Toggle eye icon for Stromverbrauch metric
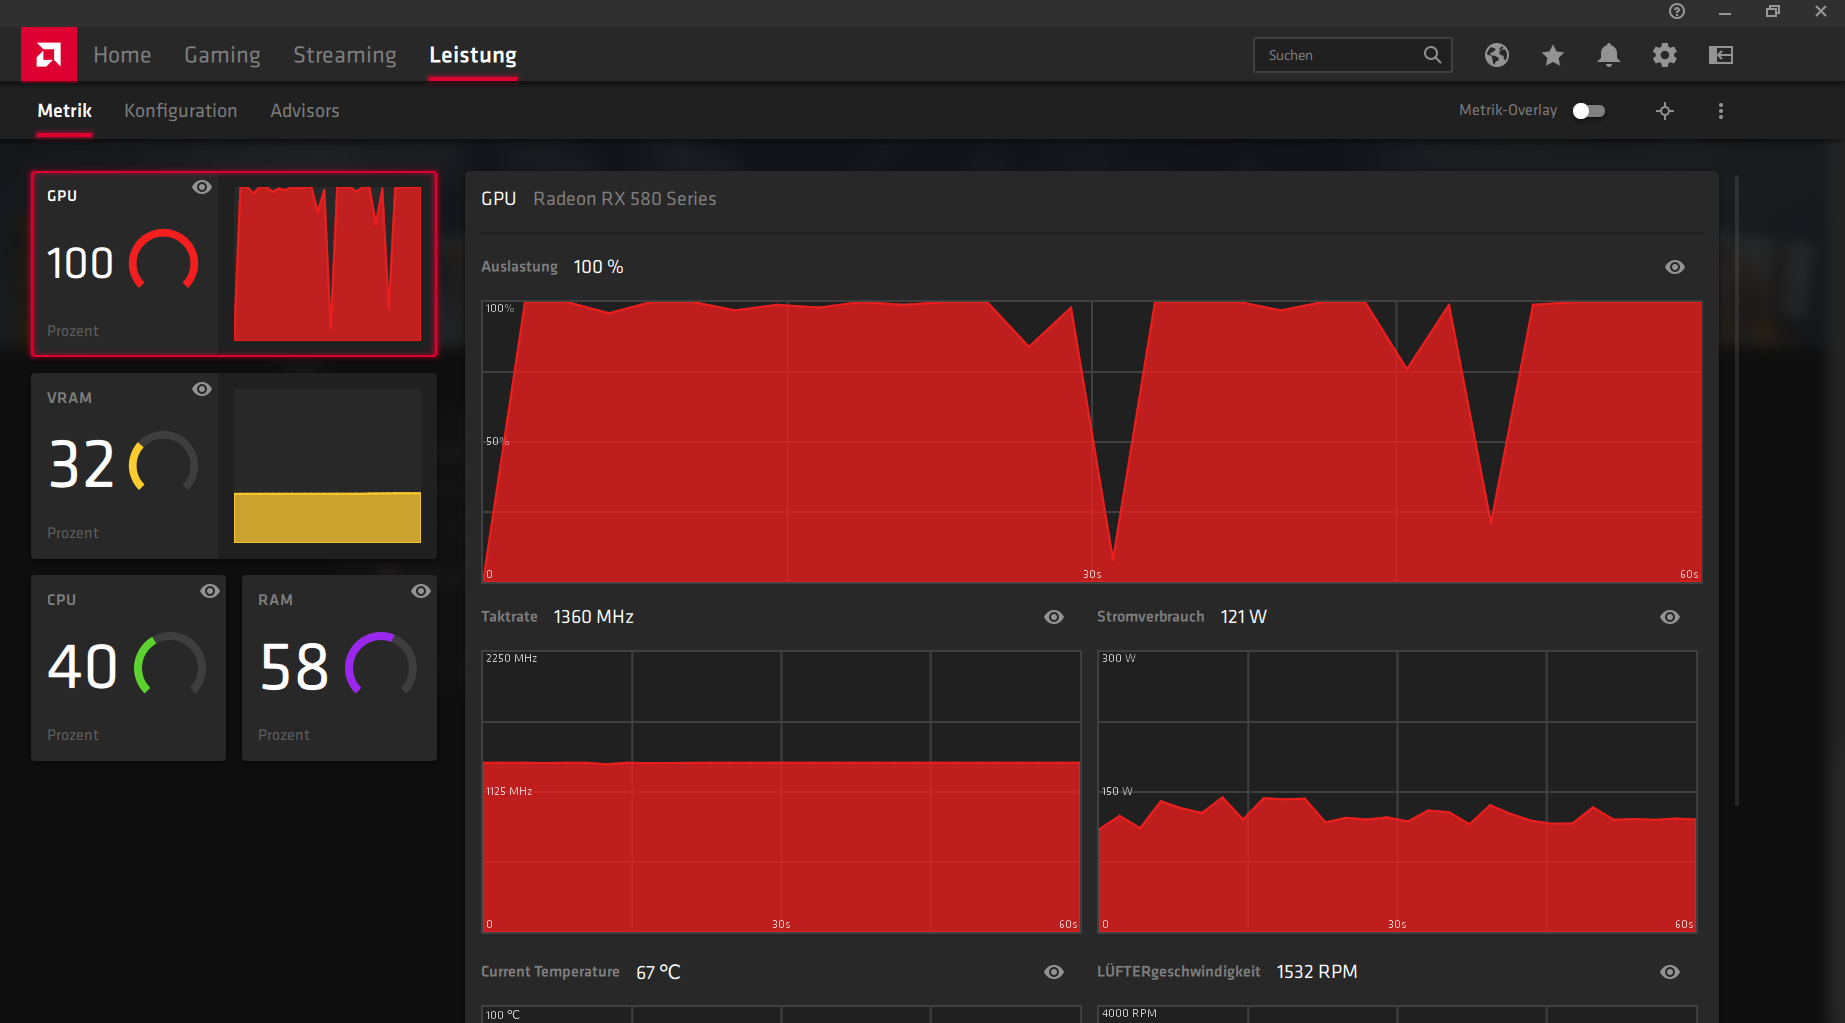Screen dimensions: 1845x1023 point(1670,617)
